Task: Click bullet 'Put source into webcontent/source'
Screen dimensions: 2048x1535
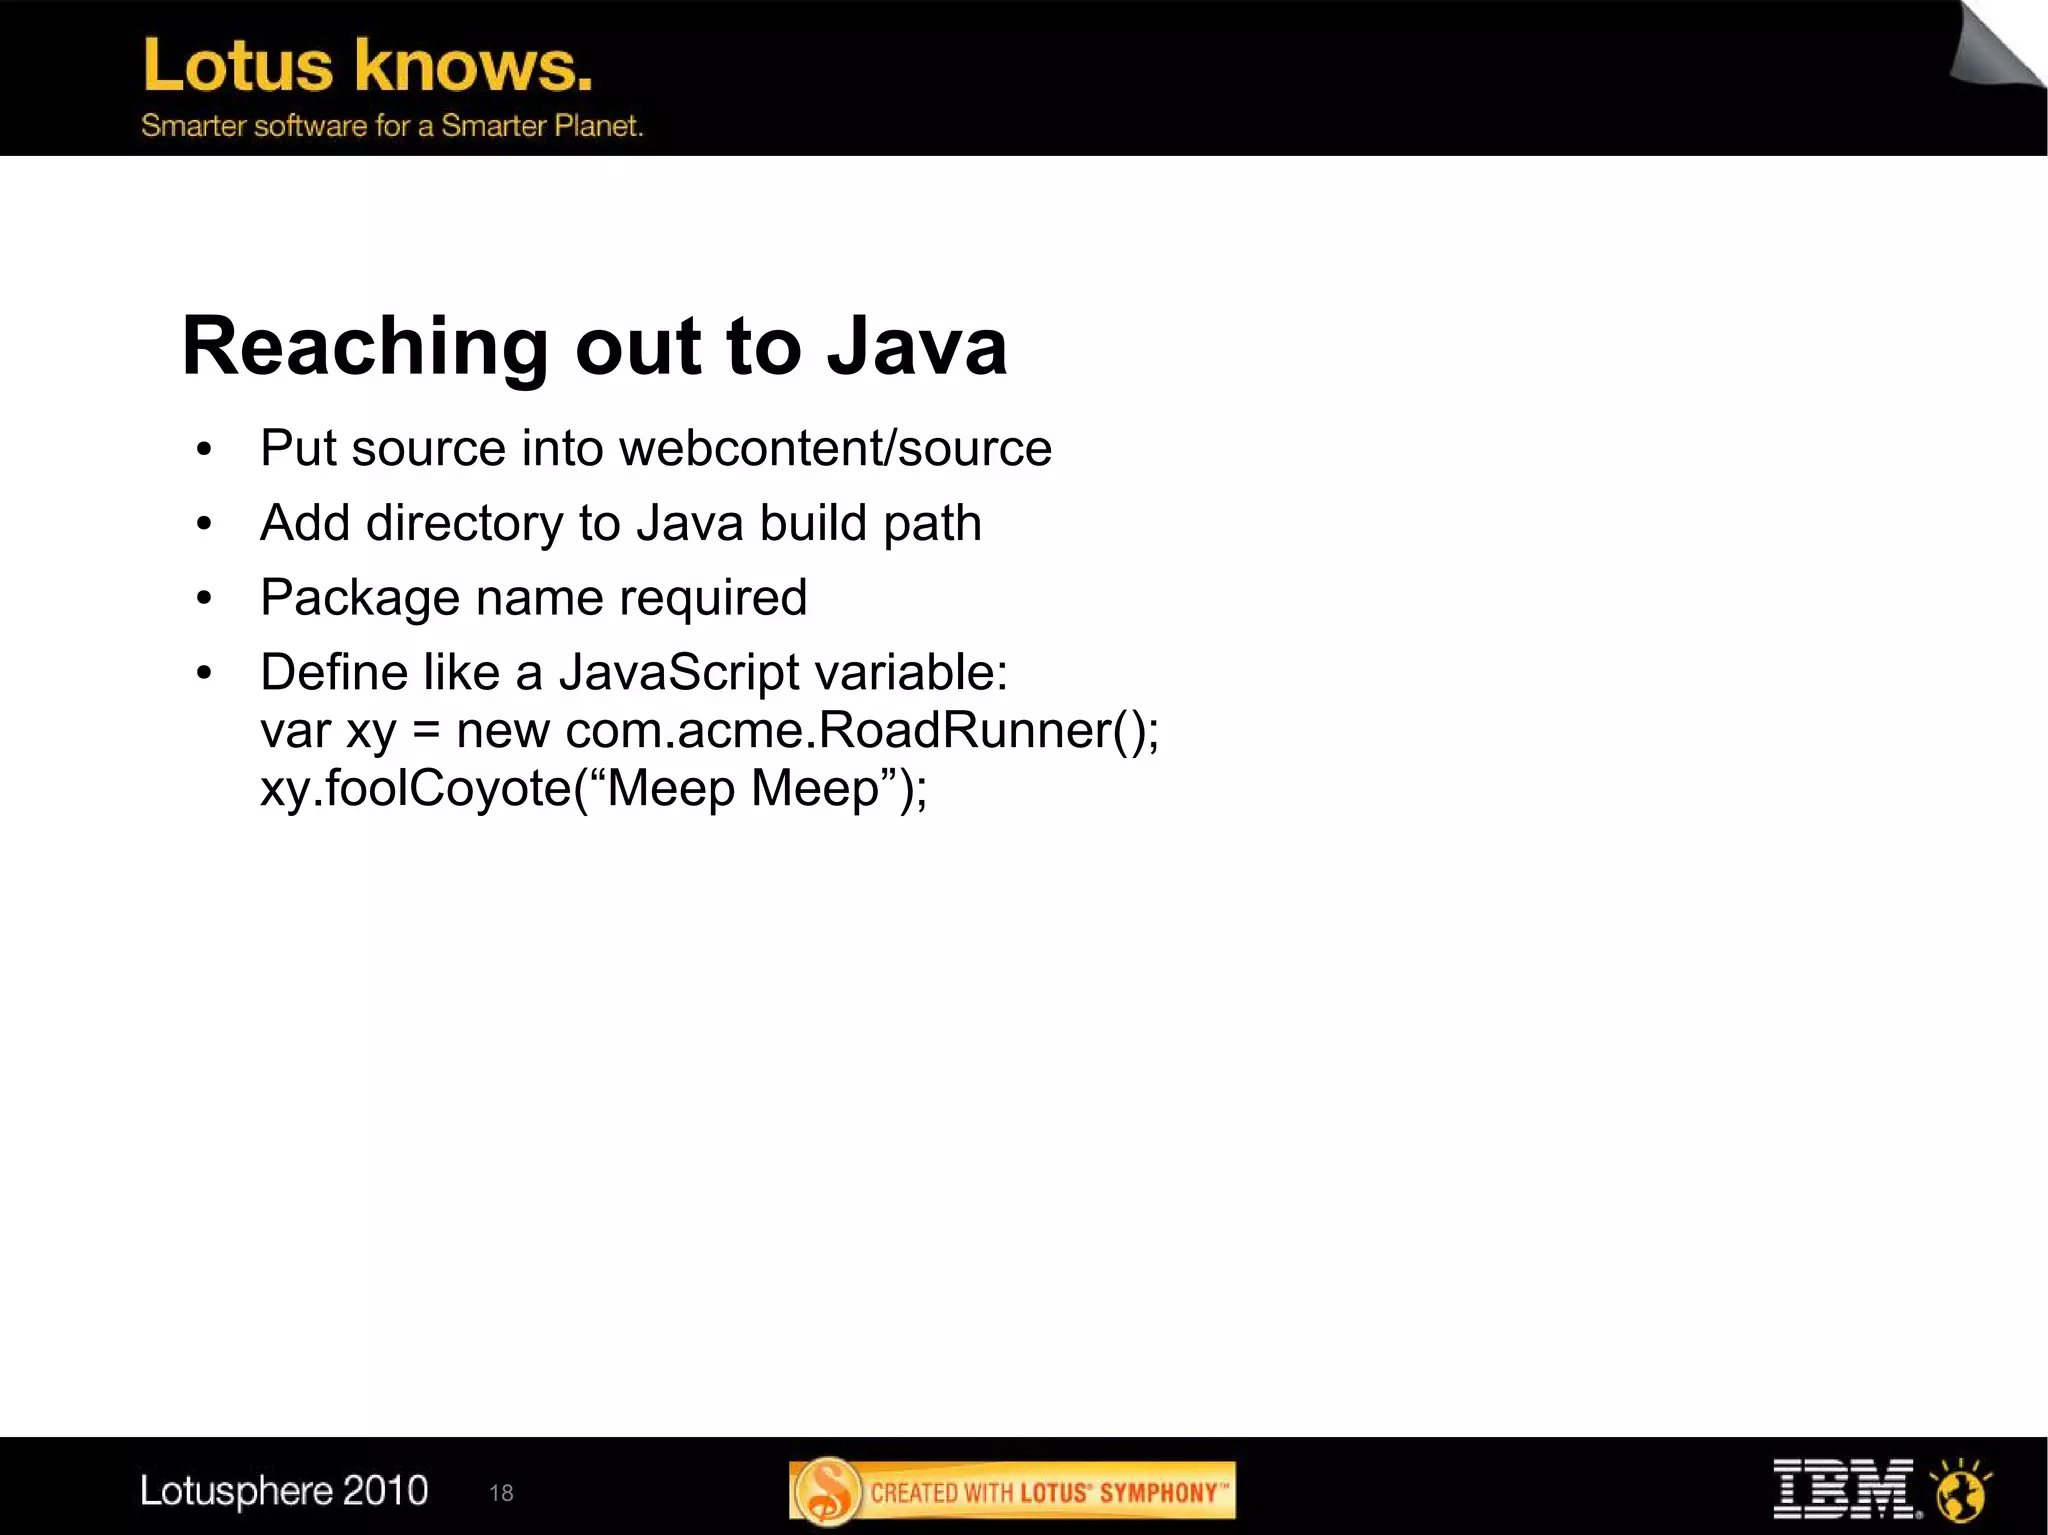Action: (x=656, y=448)
